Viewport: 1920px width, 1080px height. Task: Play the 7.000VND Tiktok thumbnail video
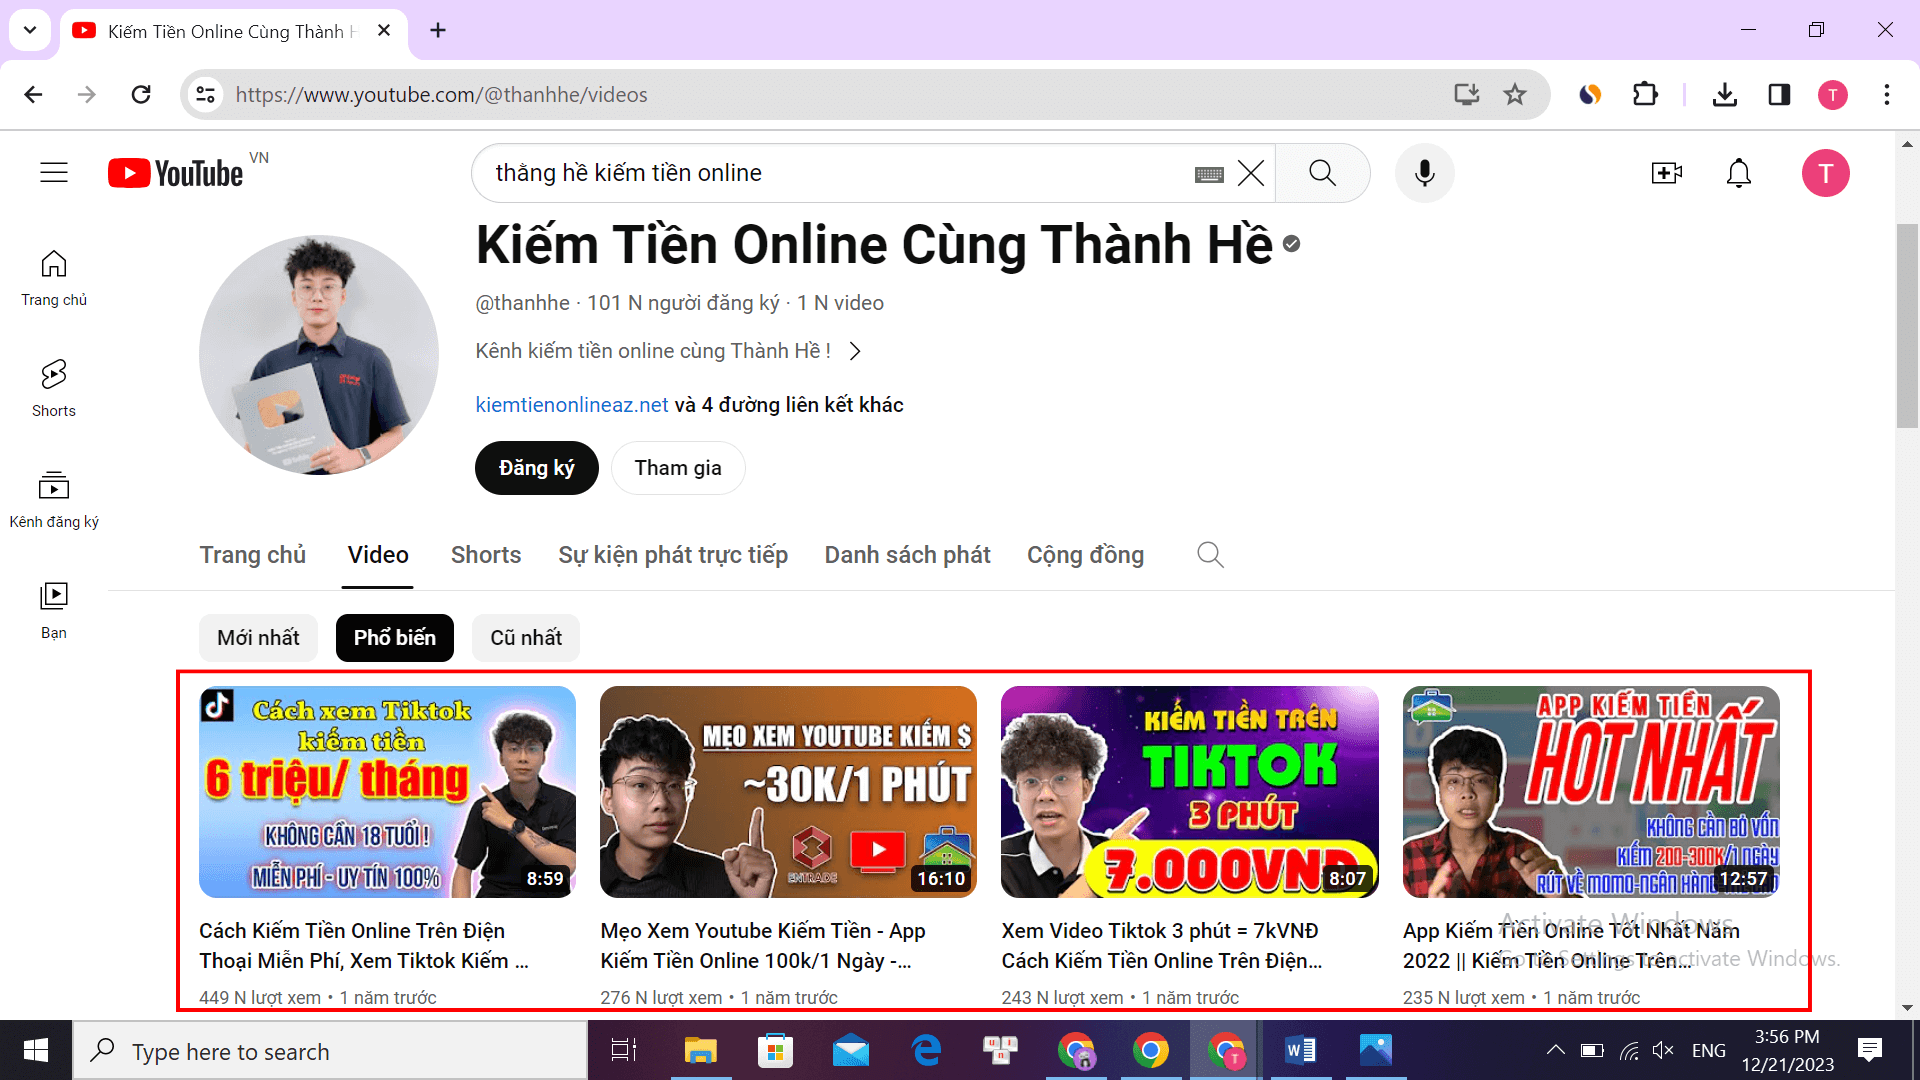pyautogui.click(x=1189, y=792)
